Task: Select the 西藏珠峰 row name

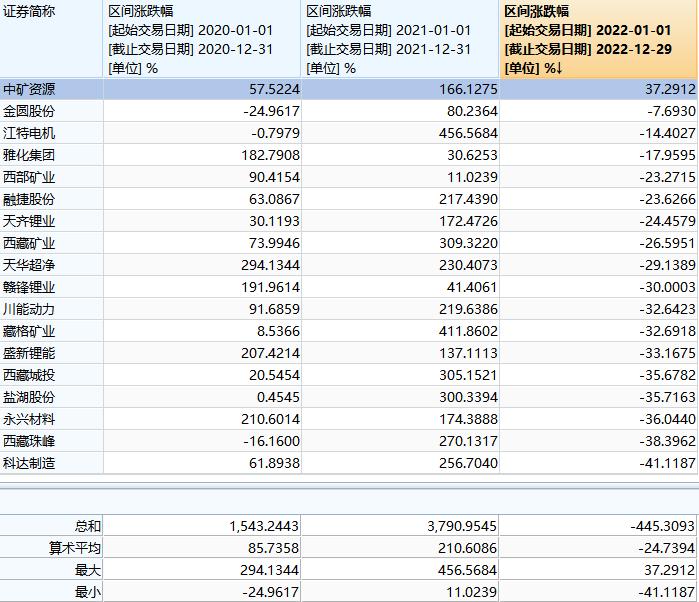Action: (x=29, y=441)
